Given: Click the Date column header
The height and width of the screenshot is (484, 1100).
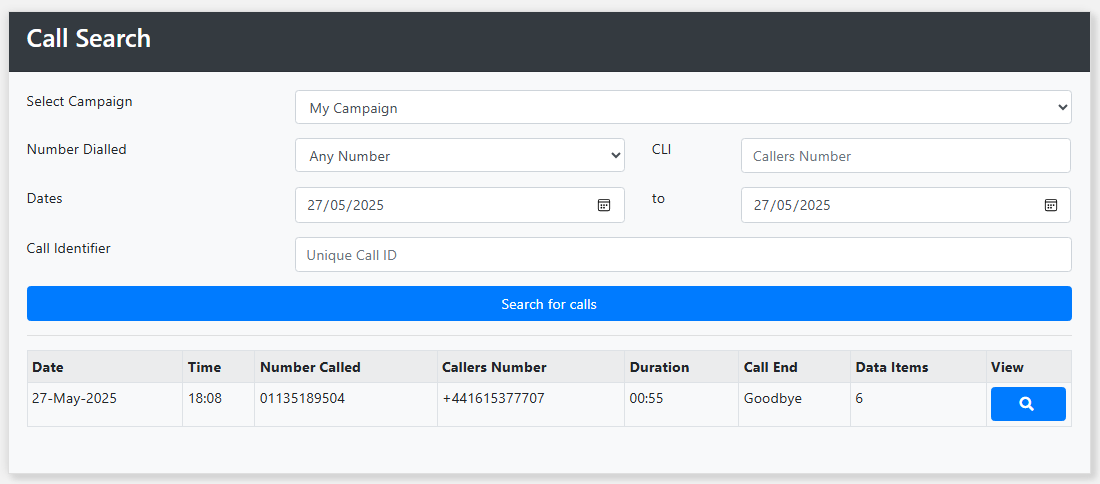Looking at the screenshot, I should pyautogui.click(x=48, y=367).
